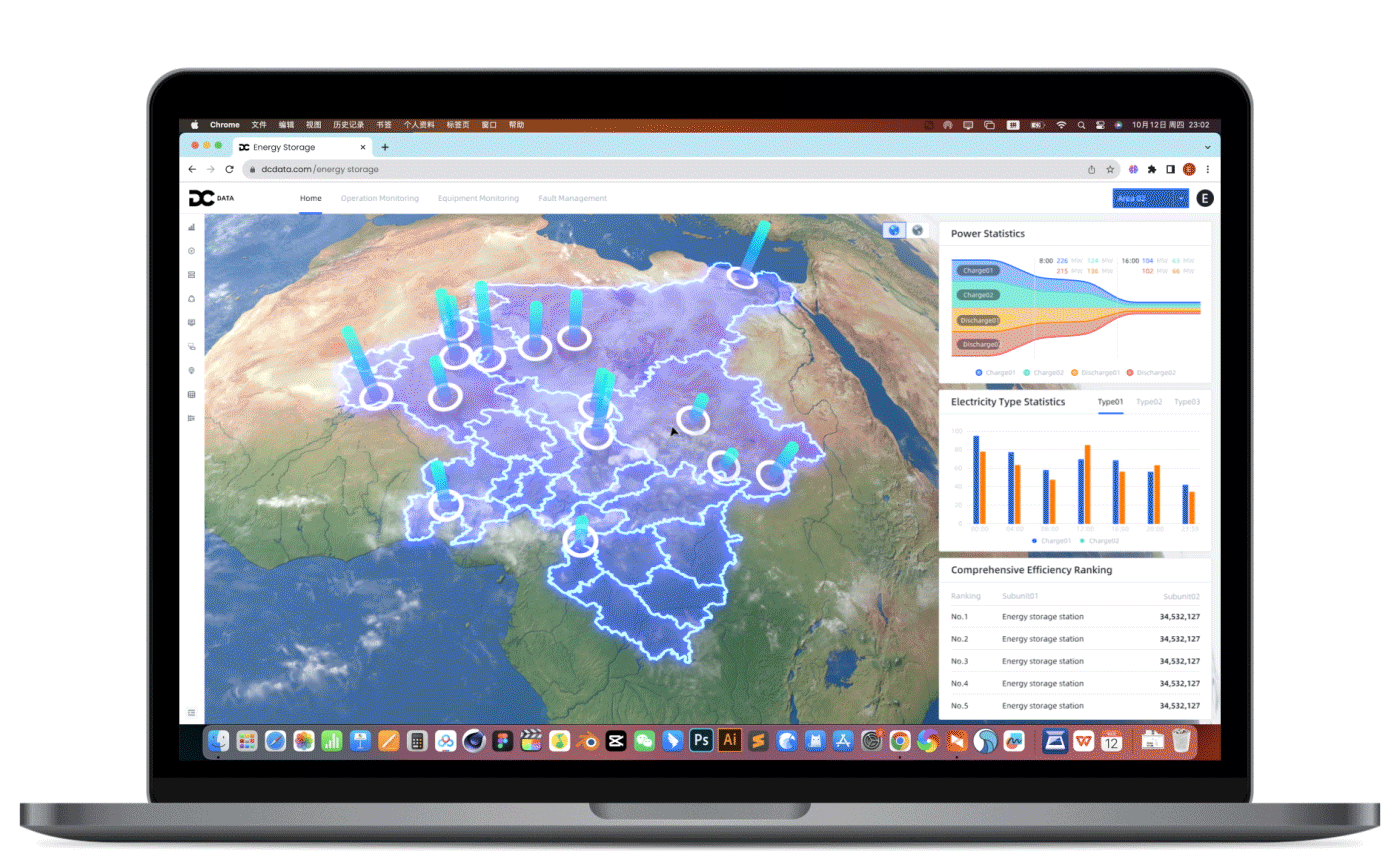1400x868 pixels.
Task: Toggle the Discharge02 legend in Power Statistics
Action: click(1151, 372)
